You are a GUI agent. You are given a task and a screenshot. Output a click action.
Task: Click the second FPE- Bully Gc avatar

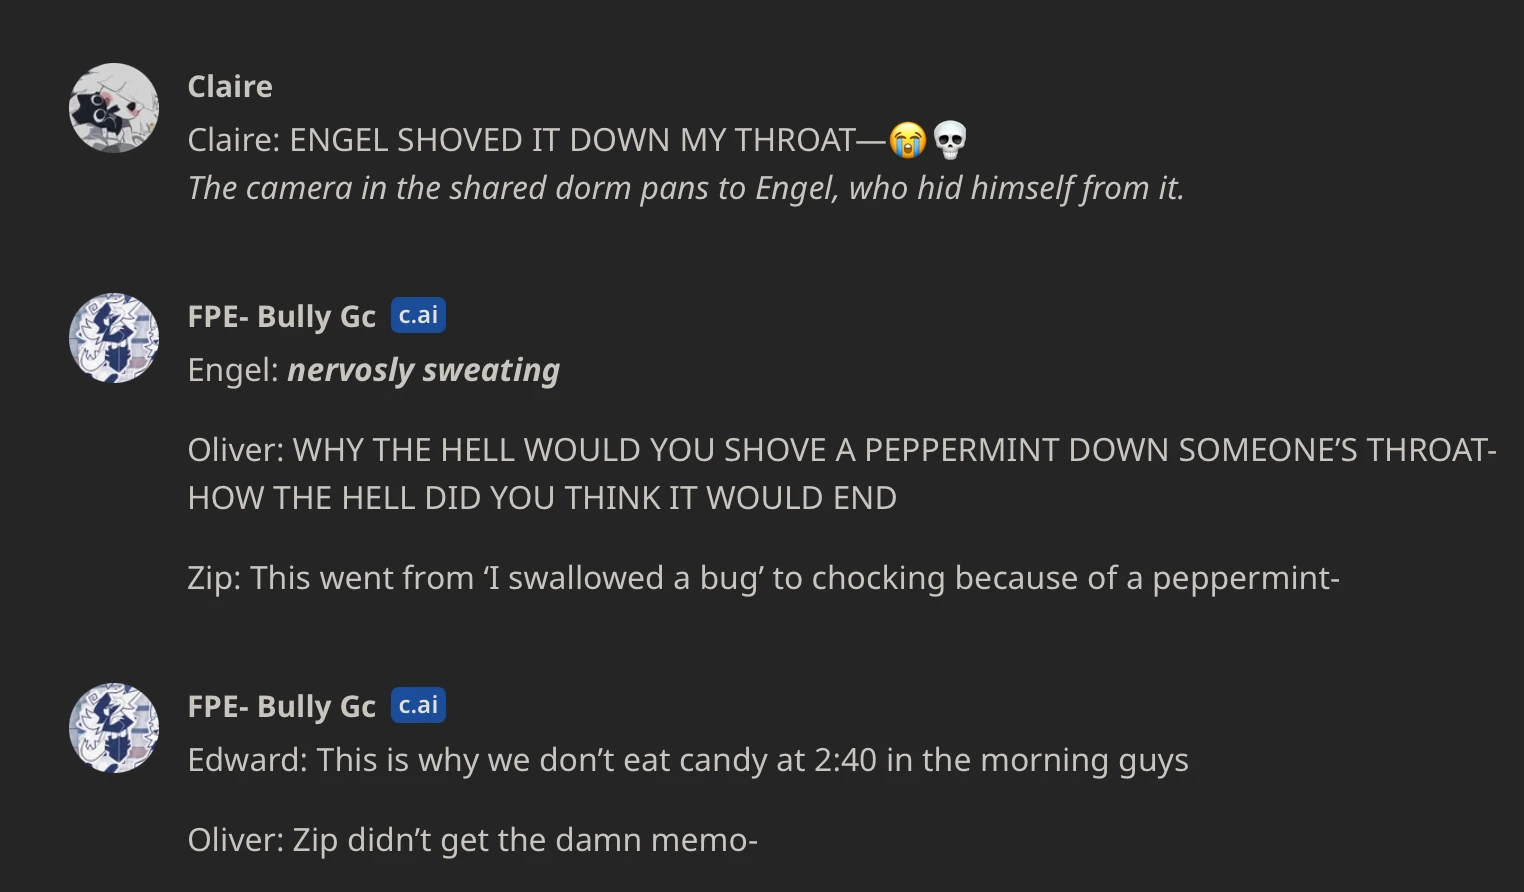coord(113,728)
